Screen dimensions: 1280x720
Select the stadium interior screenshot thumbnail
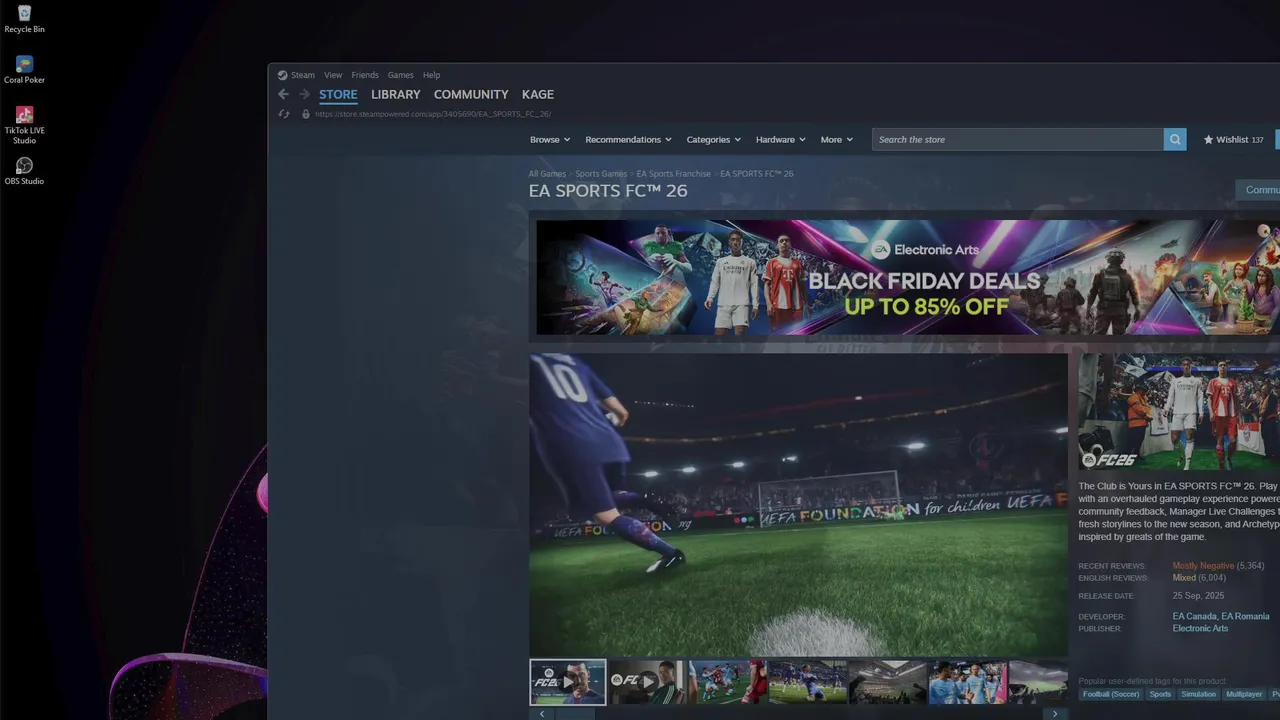click(887, 682)
